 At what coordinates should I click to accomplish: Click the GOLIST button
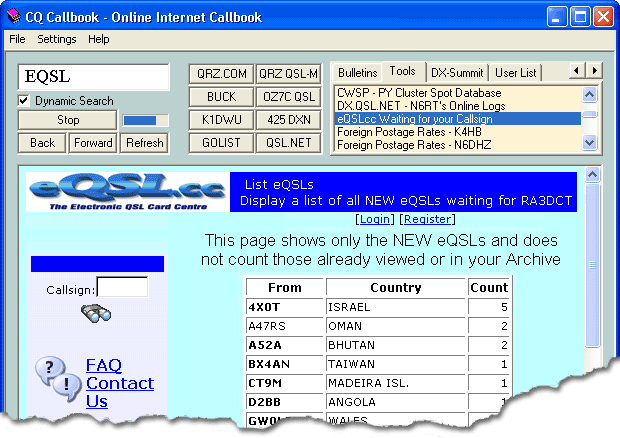click(x=221, y=143)
